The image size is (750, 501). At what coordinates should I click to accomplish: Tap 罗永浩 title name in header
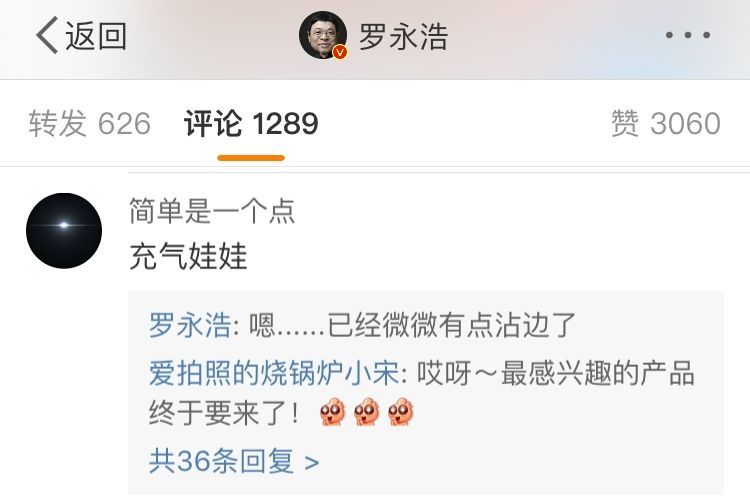[403, 36]
